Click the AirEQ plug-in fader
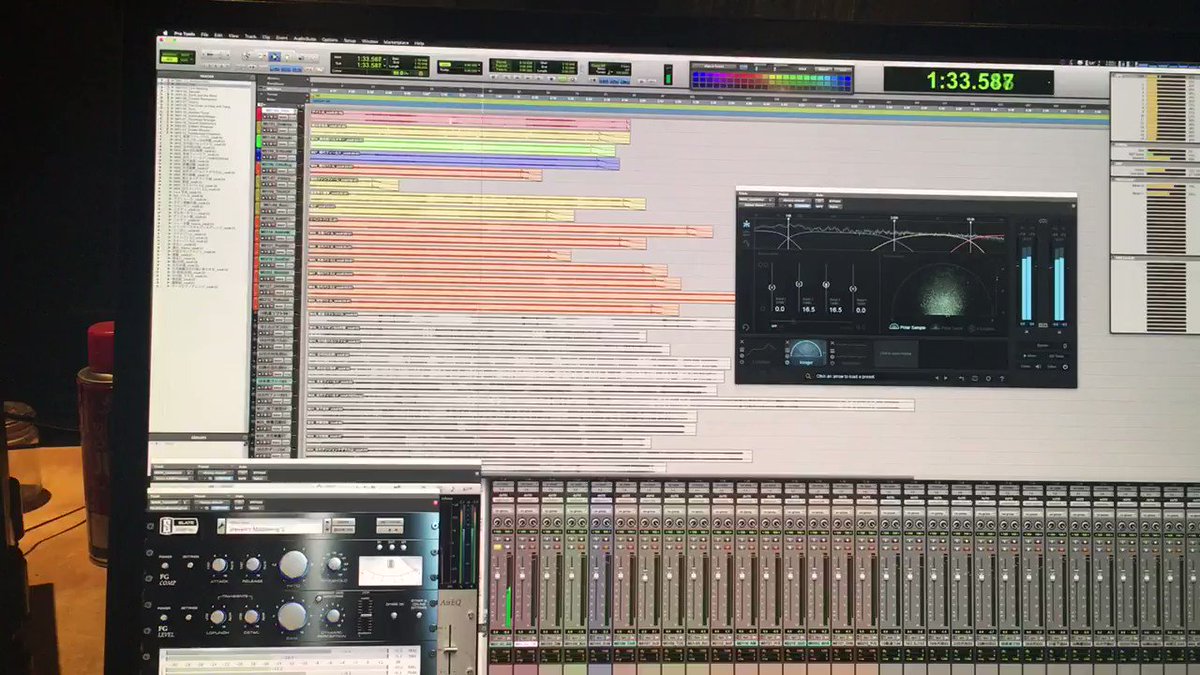This screenshot has width=1200, height=675. click(x=450, y=649)
